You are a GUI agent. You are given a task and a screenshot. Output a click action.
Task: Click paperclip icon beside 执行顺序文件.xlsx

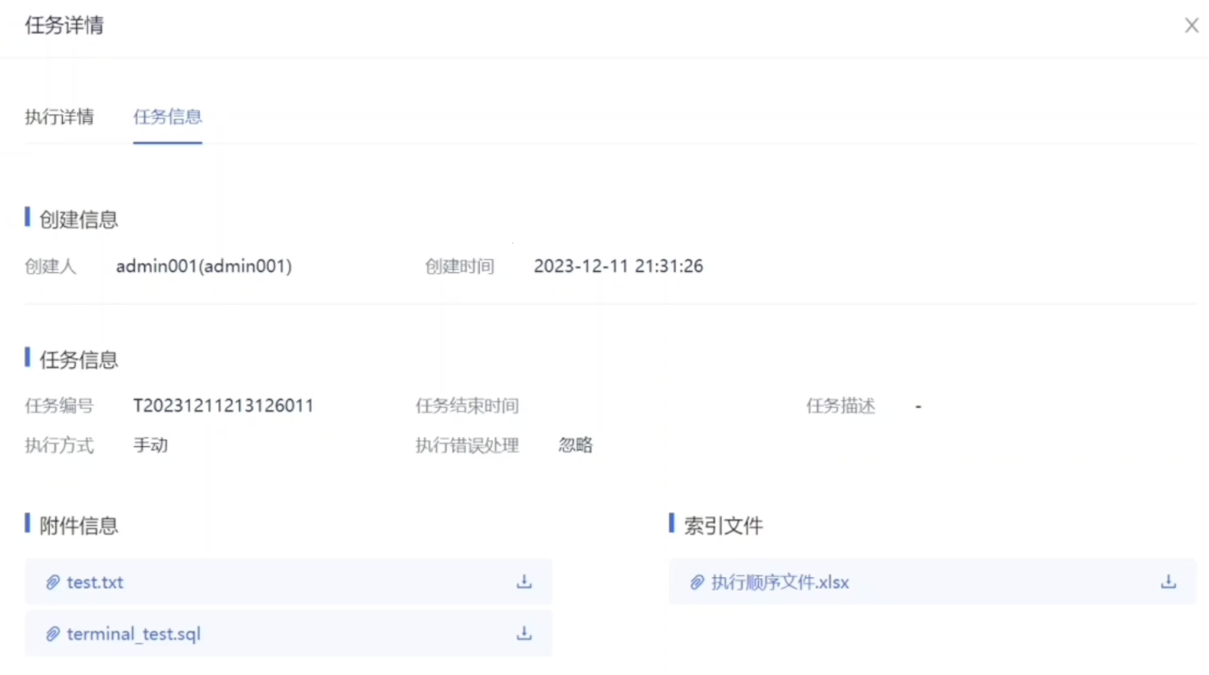click(697, 582)
